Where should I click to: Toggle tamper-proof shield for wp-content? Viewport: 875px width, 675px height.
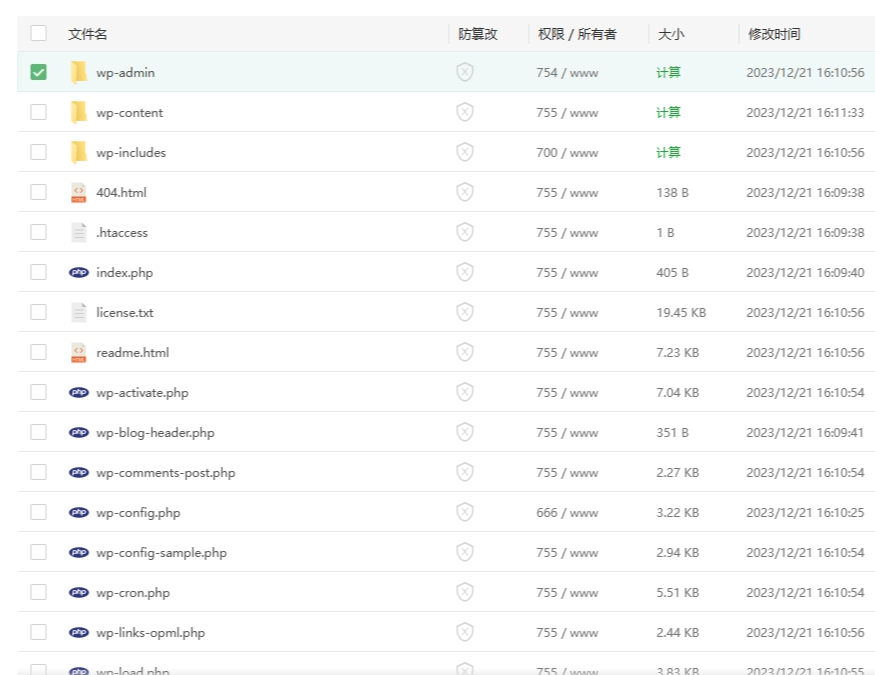465,112
